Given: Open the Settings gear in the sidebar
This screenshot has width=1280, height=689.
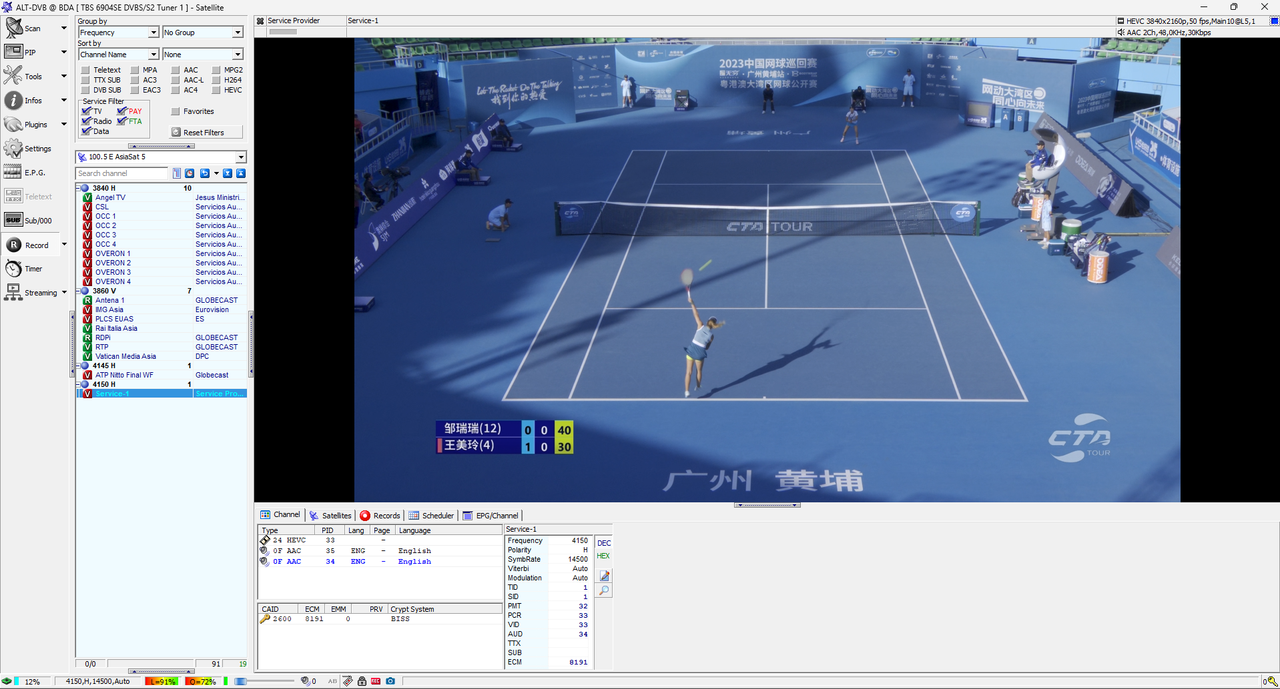Looking at the screenshot, I should tap(13, 148).
